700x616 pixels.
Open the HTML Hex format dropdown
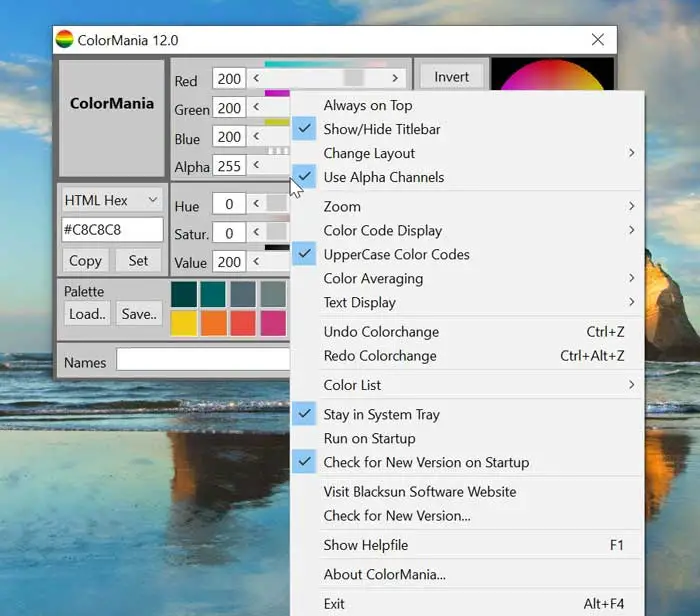click(x=112, y=200)
